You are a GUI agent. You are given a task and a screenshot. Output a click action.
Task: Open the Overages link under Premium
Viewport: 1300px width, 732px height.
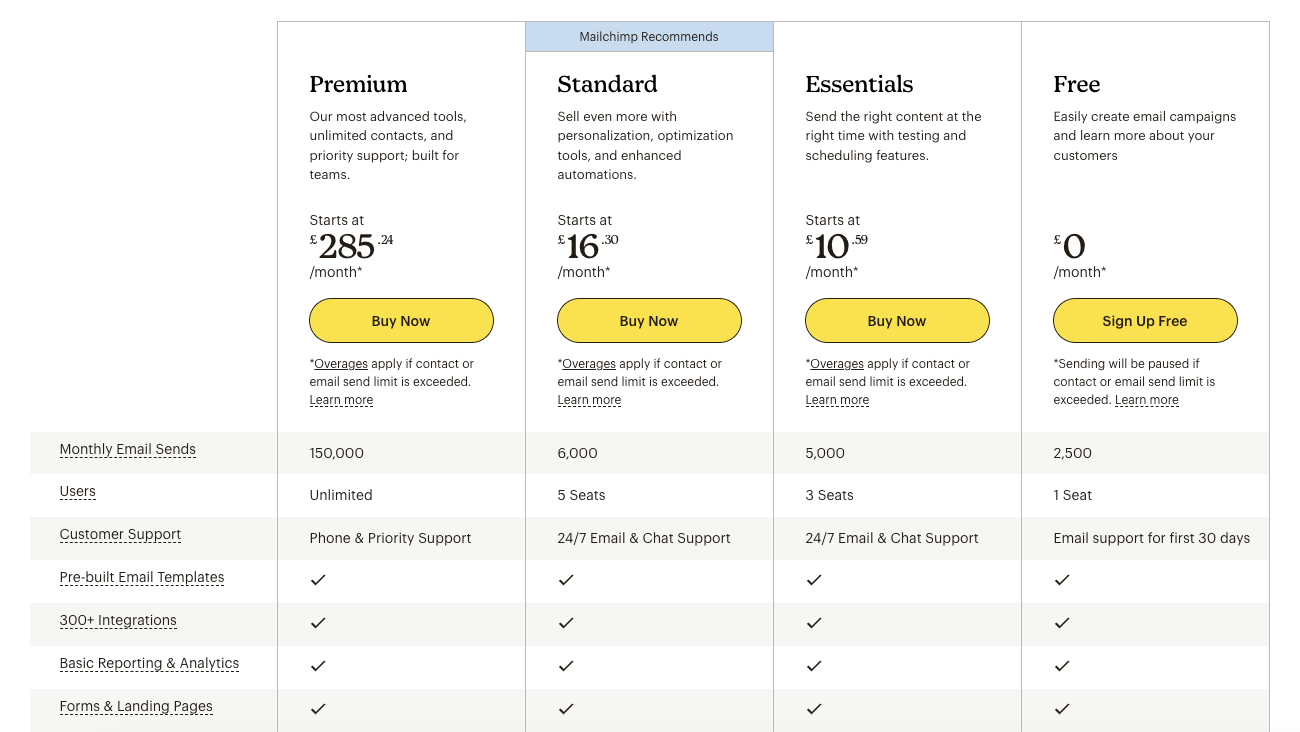click(341, 364)
